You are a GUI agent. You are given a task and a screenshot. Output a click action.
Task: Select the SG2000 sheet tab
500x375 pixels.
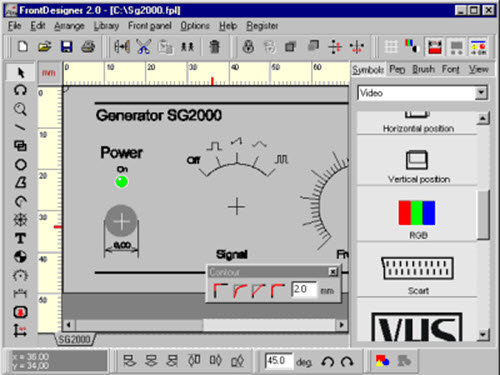(74, 339)
